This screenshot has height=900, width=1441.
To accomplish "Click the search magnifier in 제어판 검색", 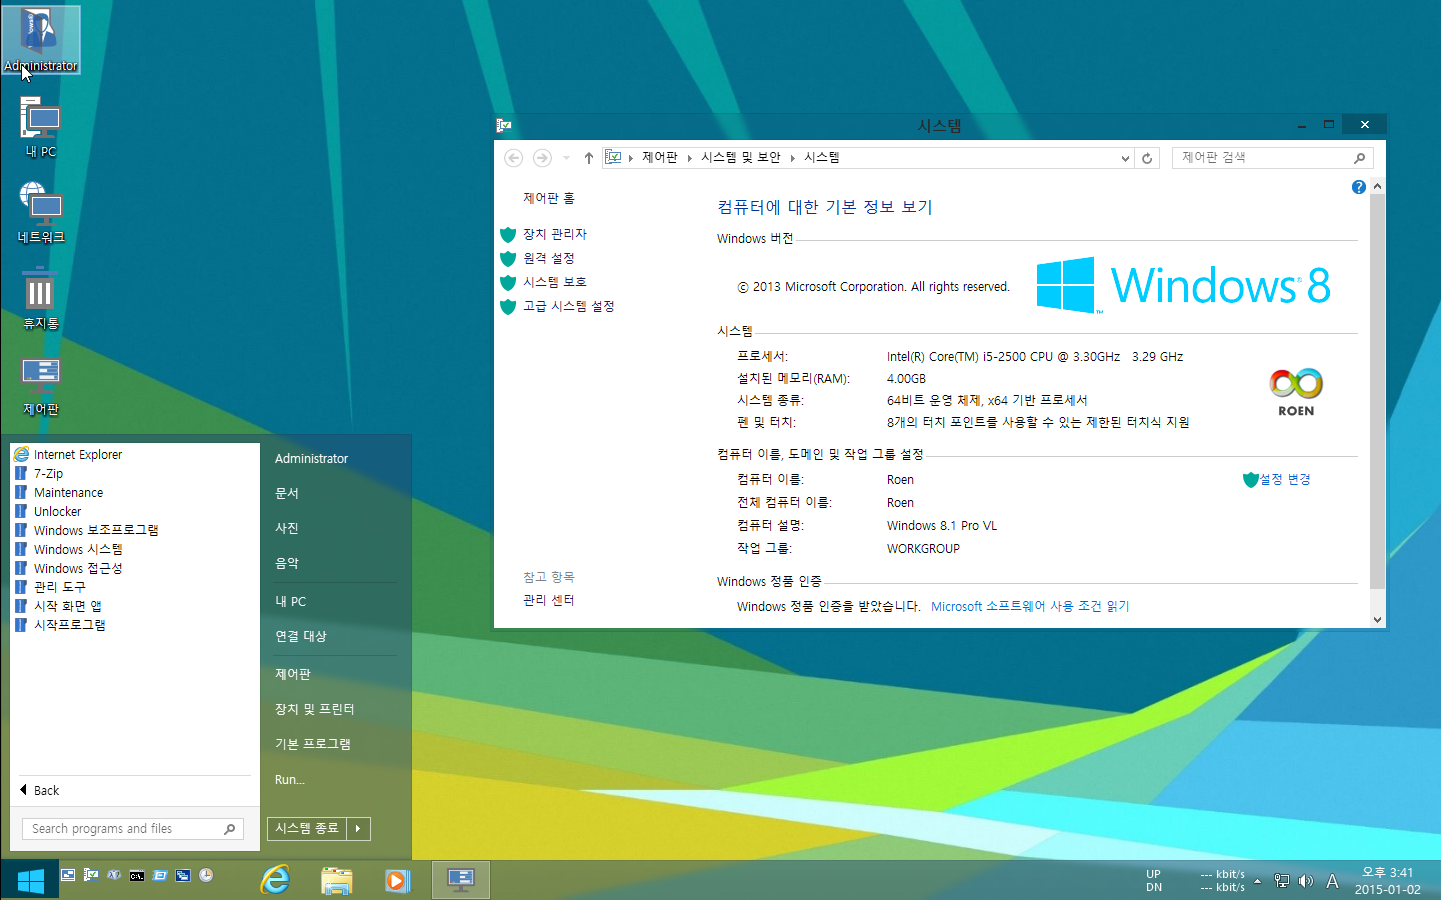I will click(x=1359, y=158).
